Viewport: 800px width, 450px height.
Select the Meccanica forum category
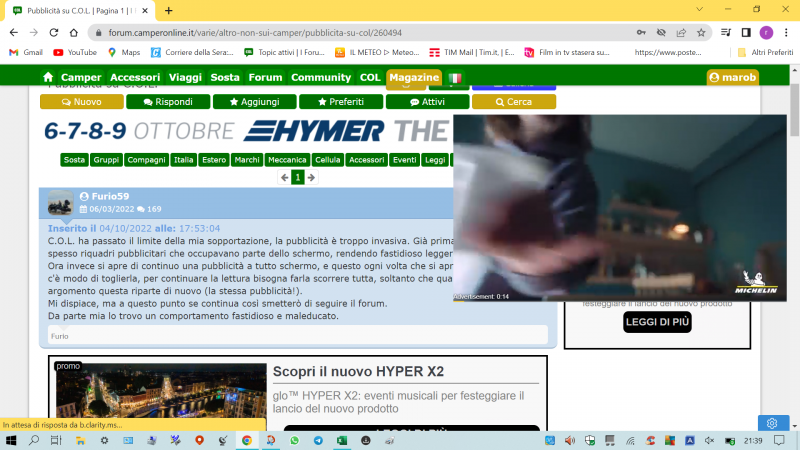click(287, 160)
